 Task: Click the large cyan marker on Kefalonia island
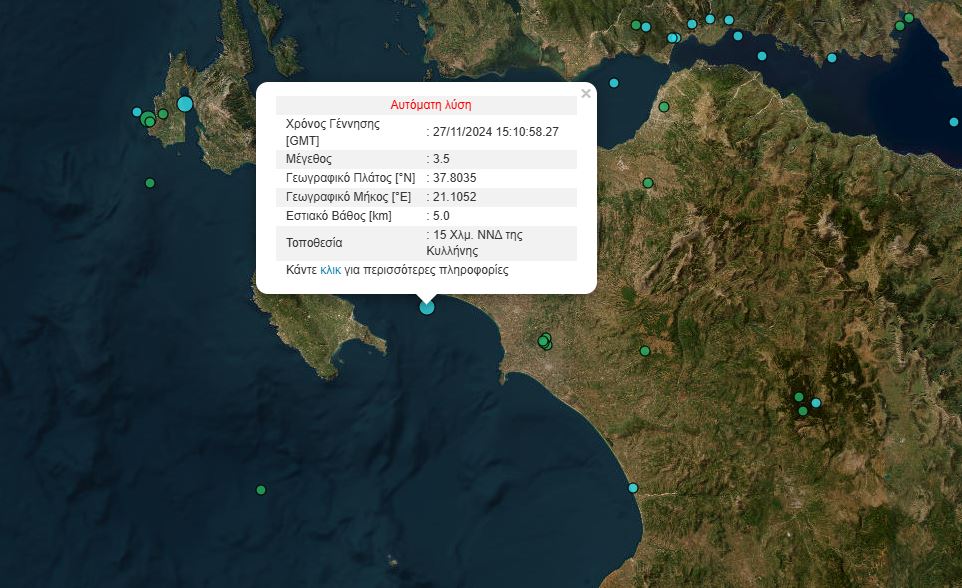click(x=184, y=104)
